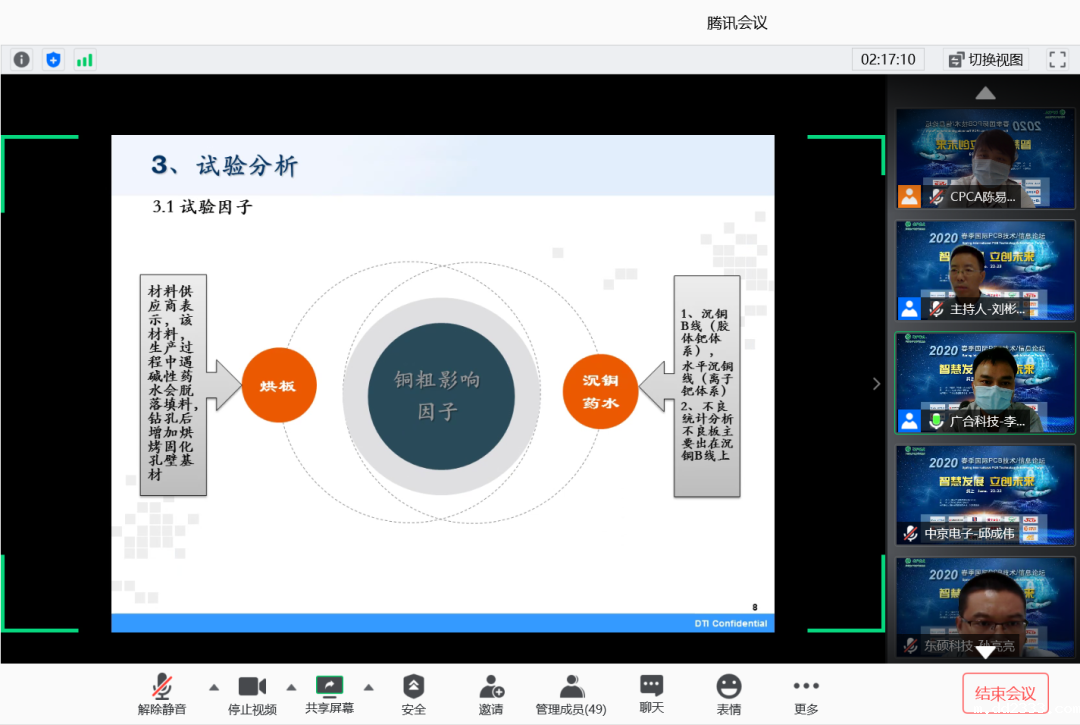Check the network quality signal icon

click(x=85, y=59)
